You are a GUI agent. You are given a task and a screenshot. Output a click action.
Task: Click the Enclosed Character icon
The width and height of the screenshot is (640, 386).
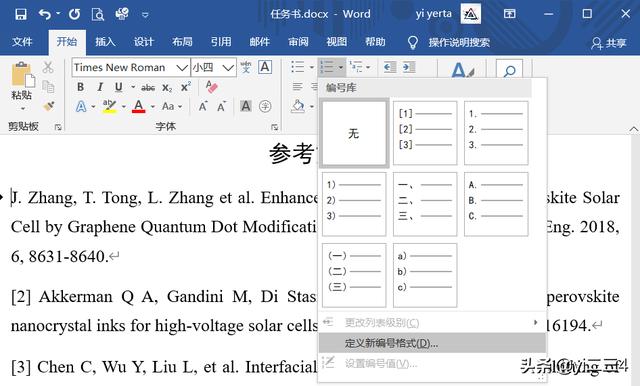point(265,106)
